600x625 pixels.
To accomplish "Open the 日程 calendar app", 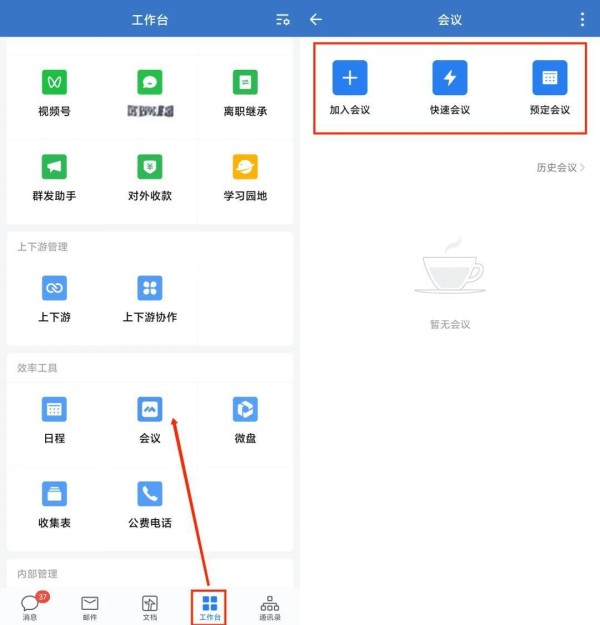I will 54,409.
